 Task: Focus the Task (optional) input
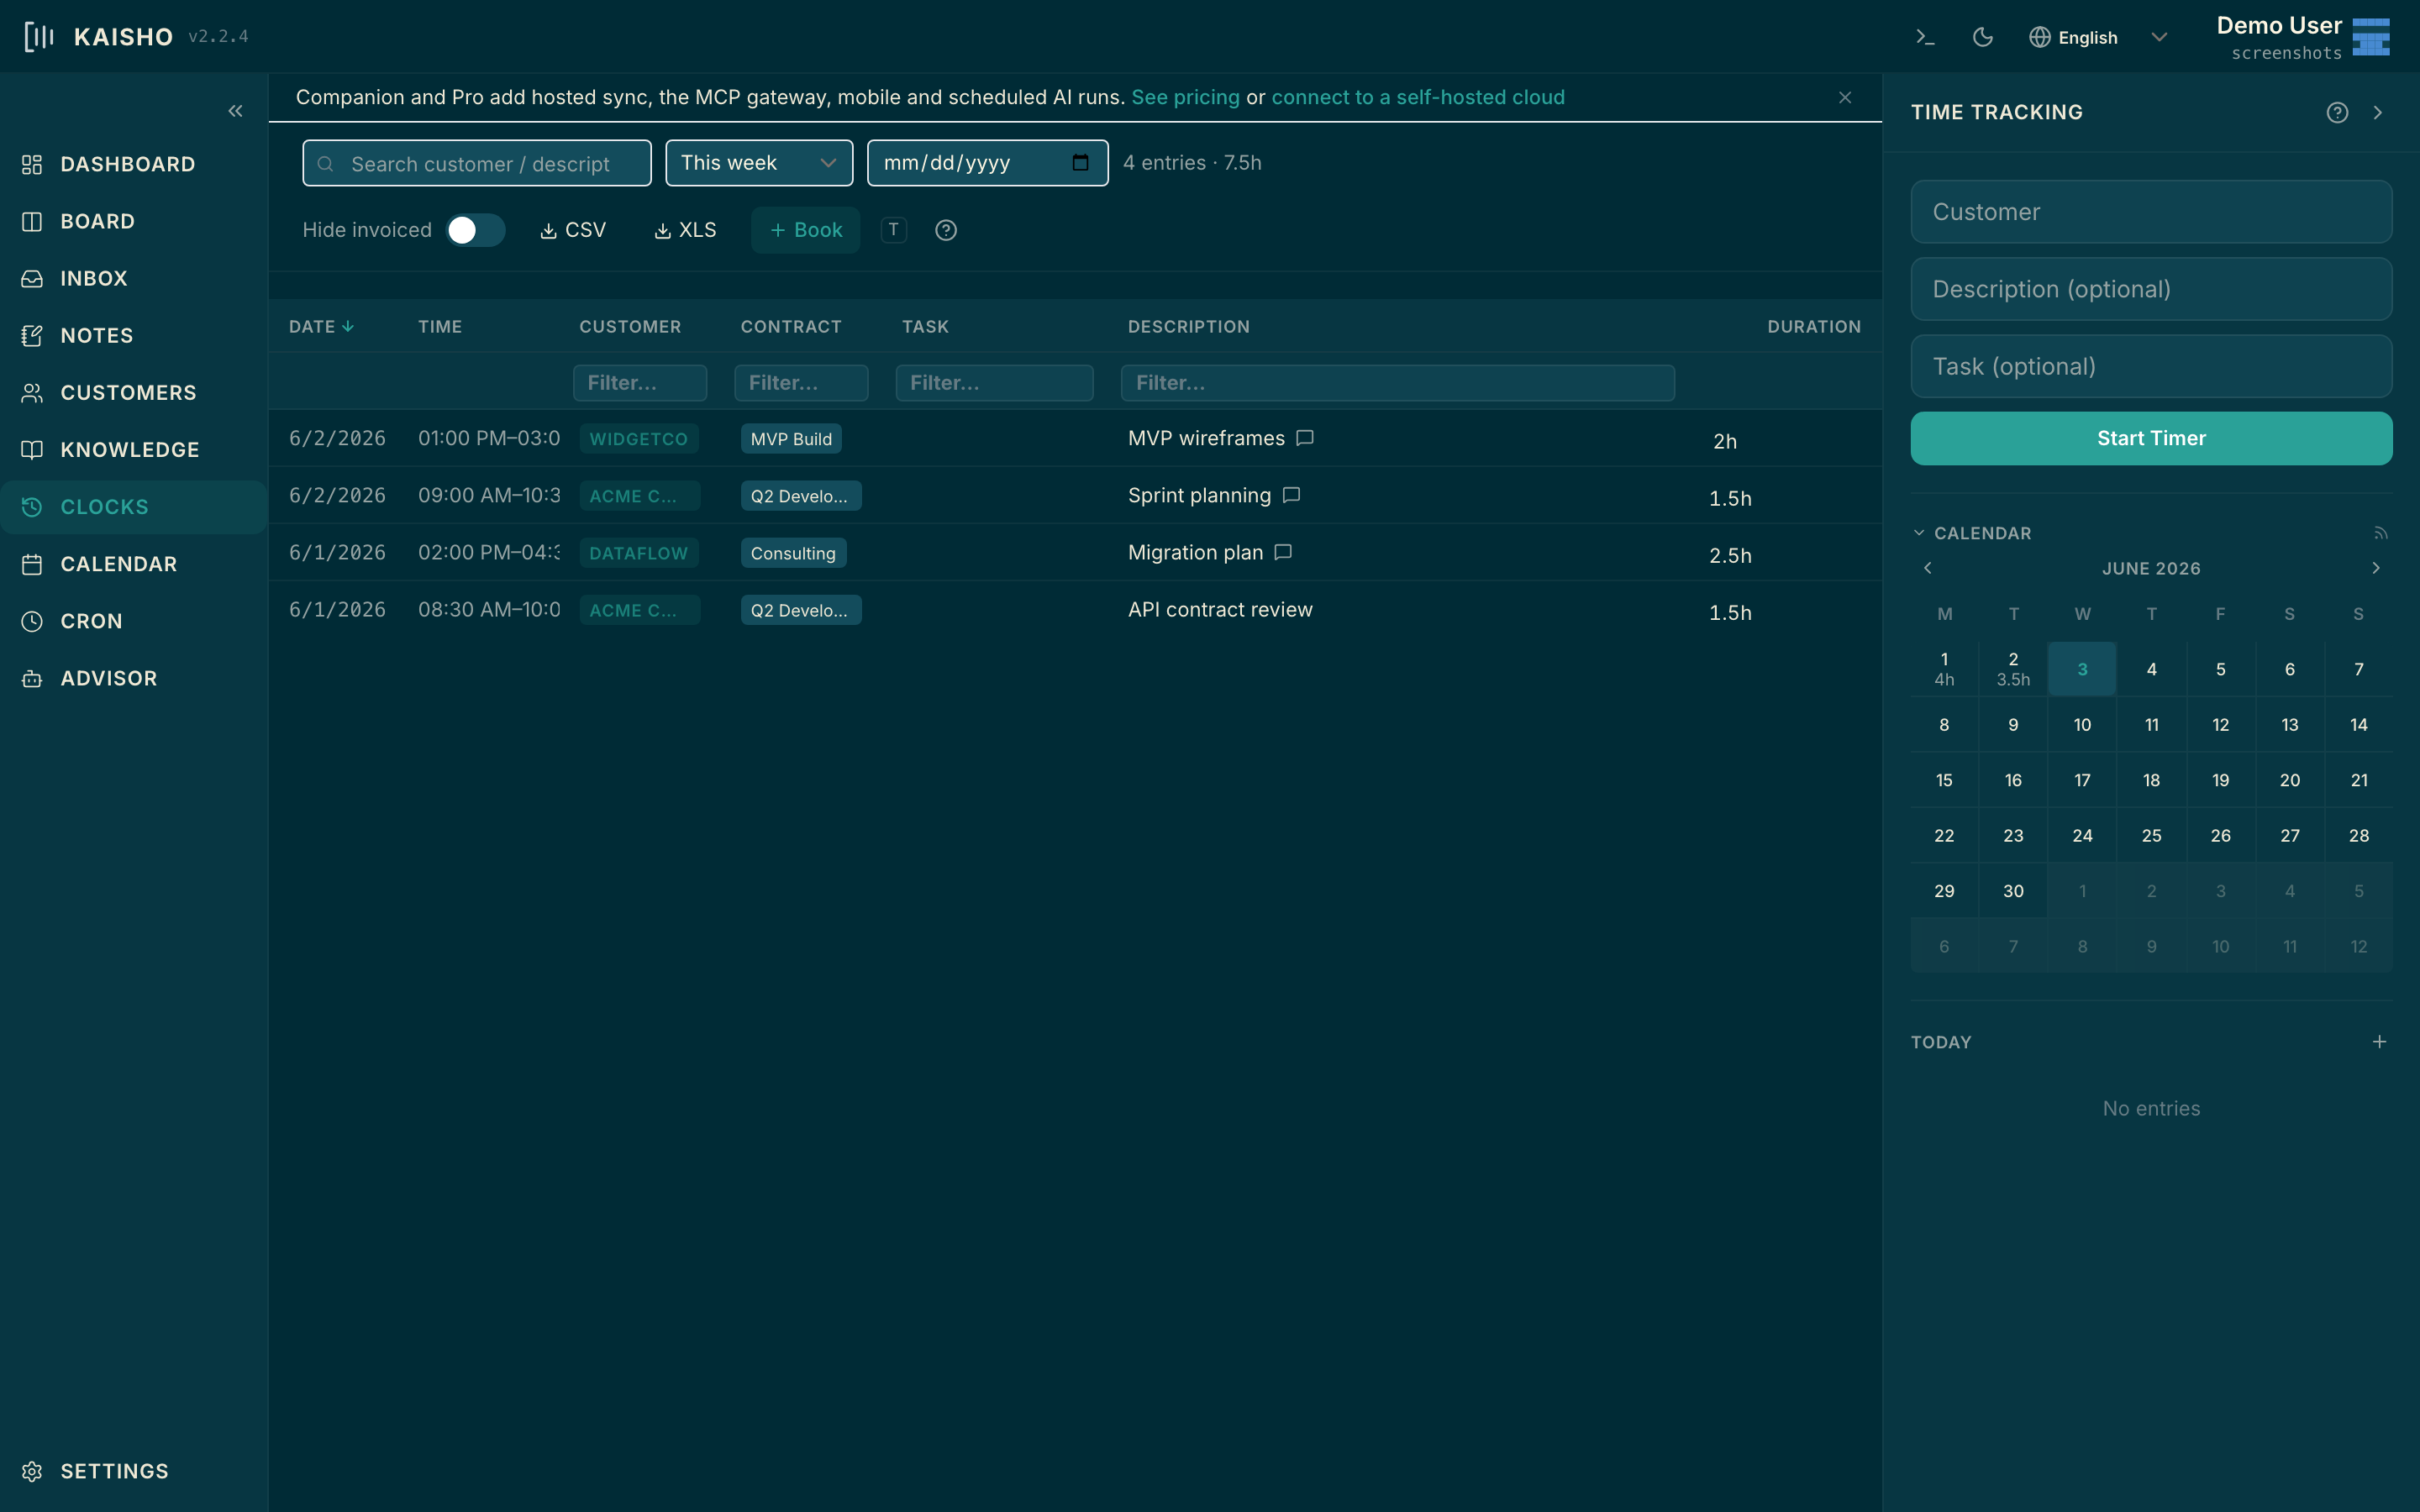tap(2151, 366)
